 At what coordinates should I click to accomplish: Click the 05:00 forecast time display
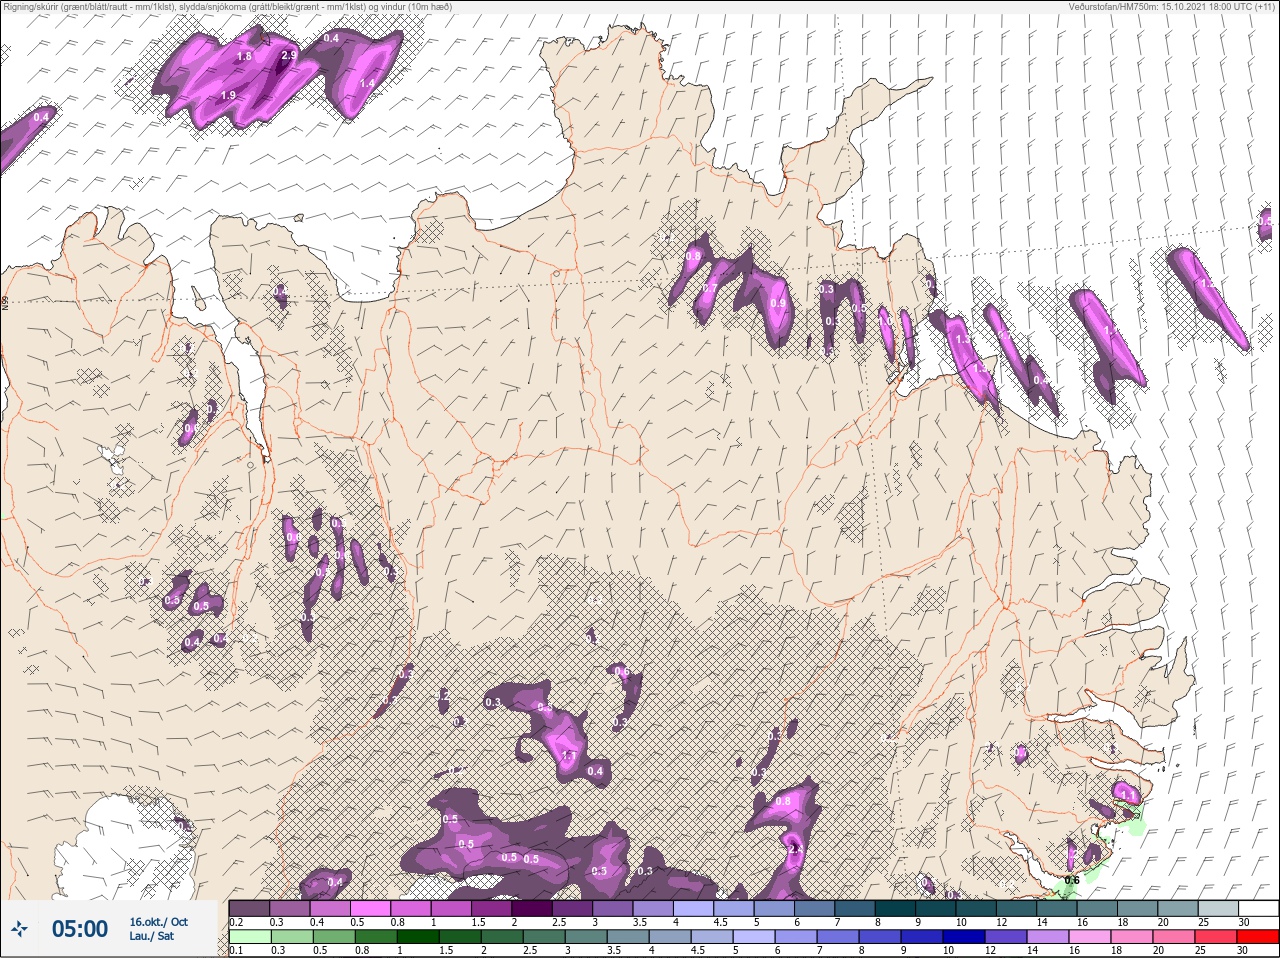tap(80, 930)
